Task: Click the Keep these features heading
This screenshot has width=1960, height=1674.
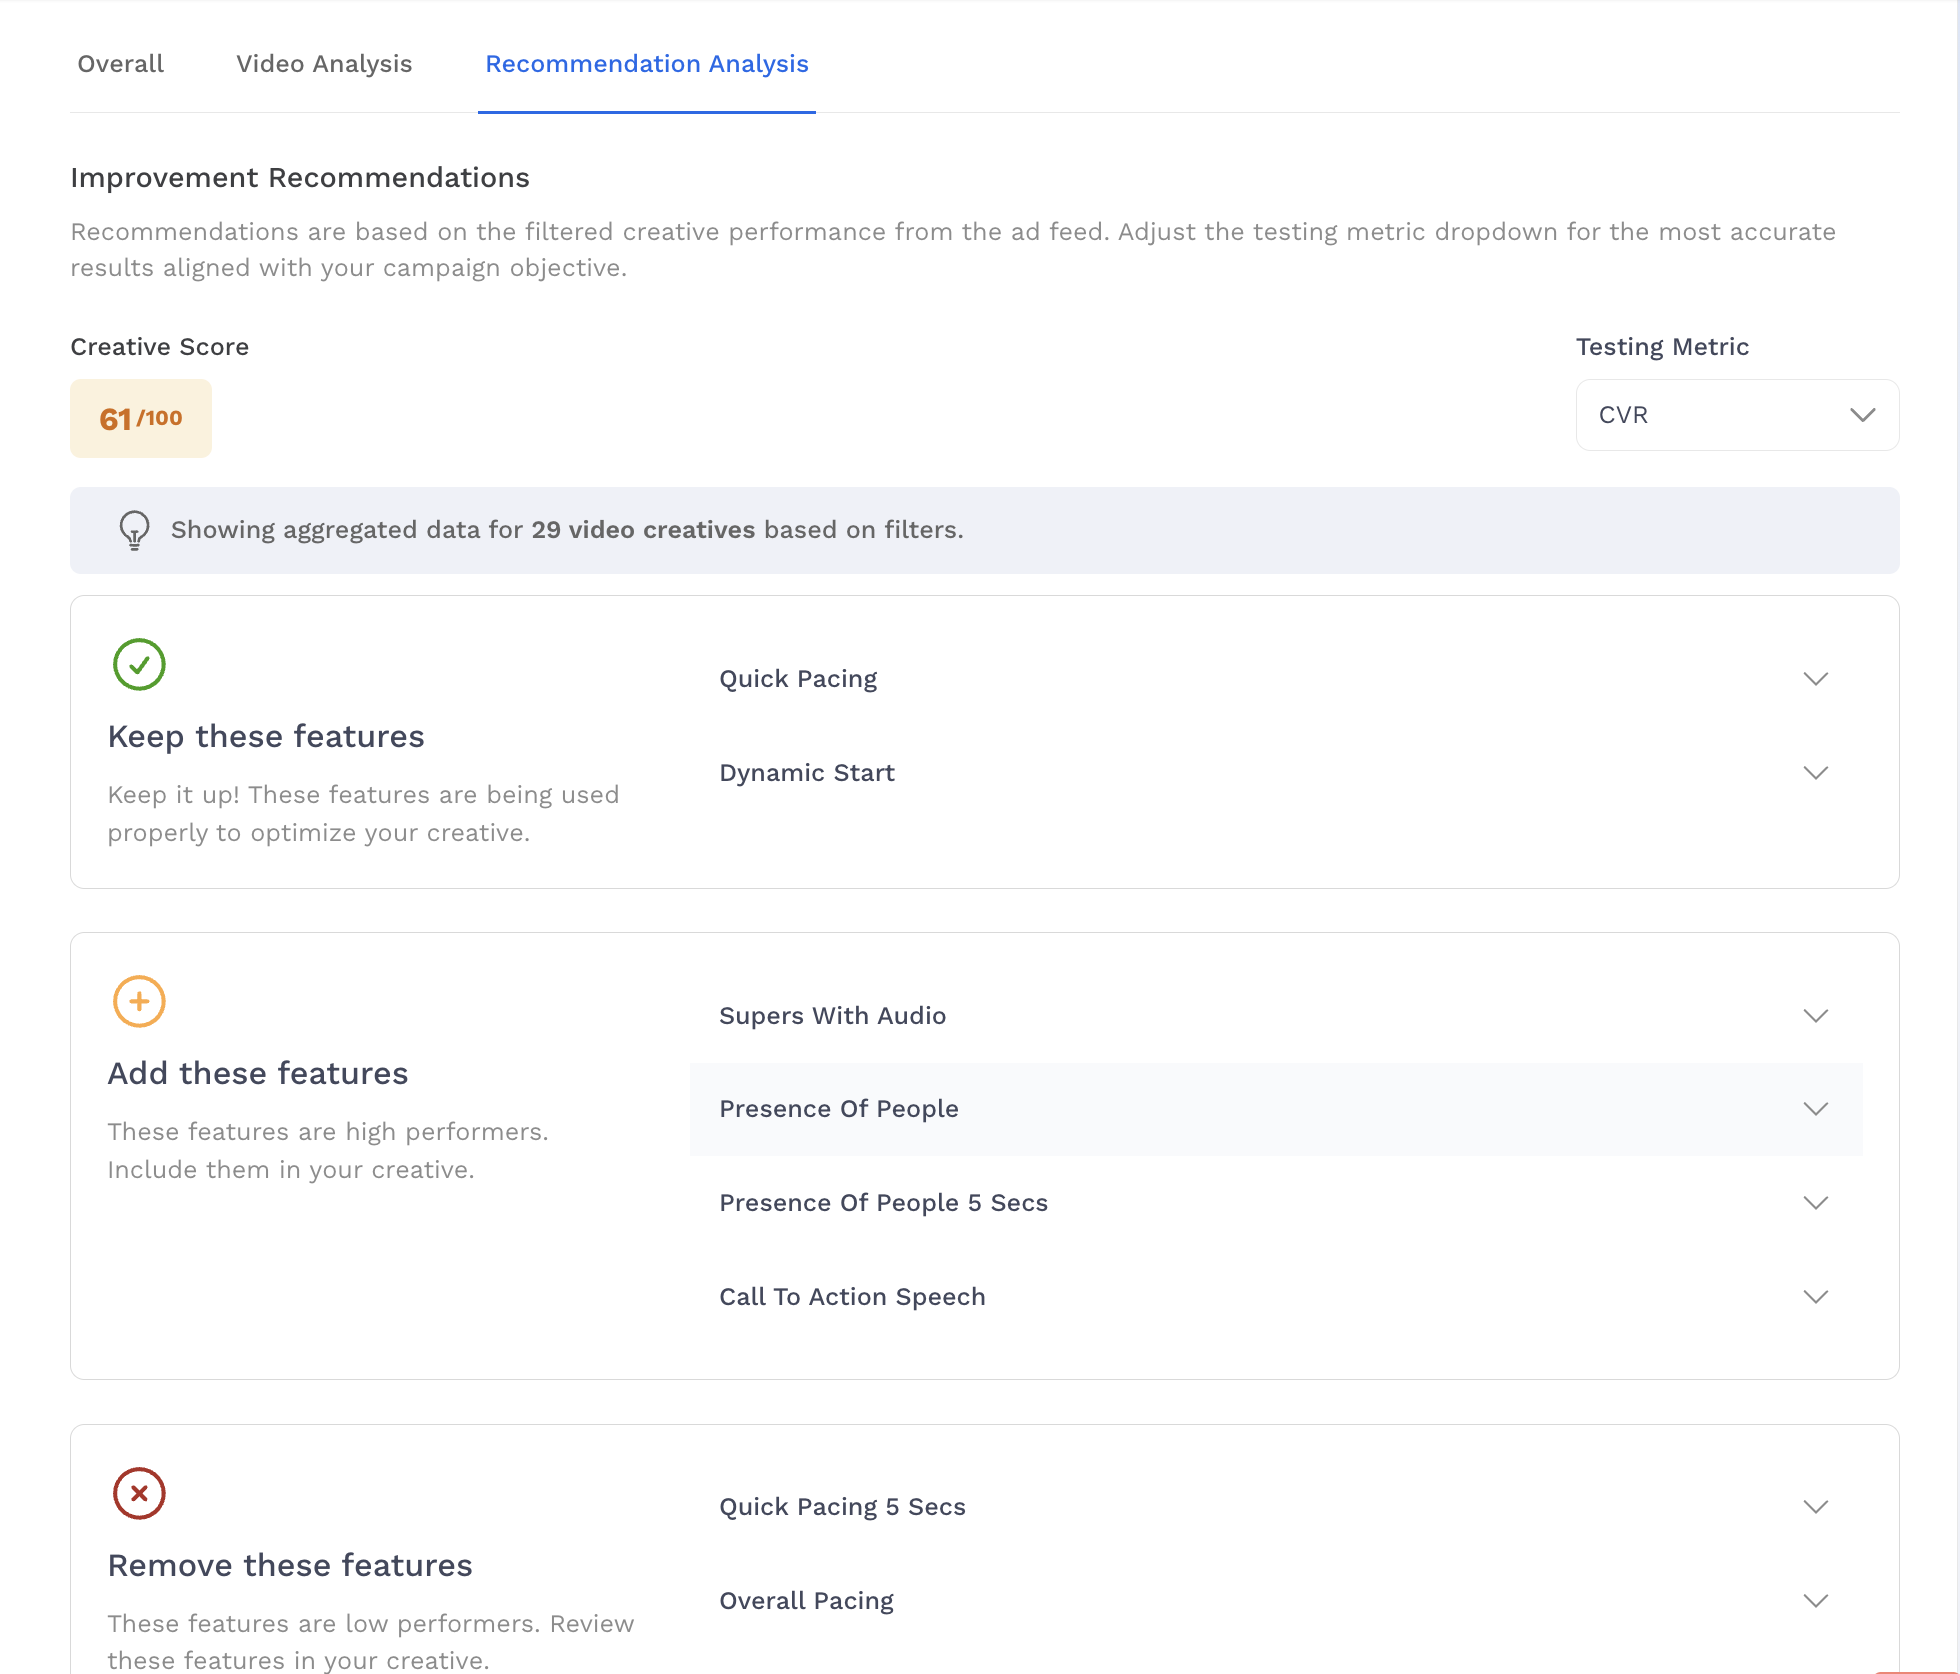Action: pos(266,737)
